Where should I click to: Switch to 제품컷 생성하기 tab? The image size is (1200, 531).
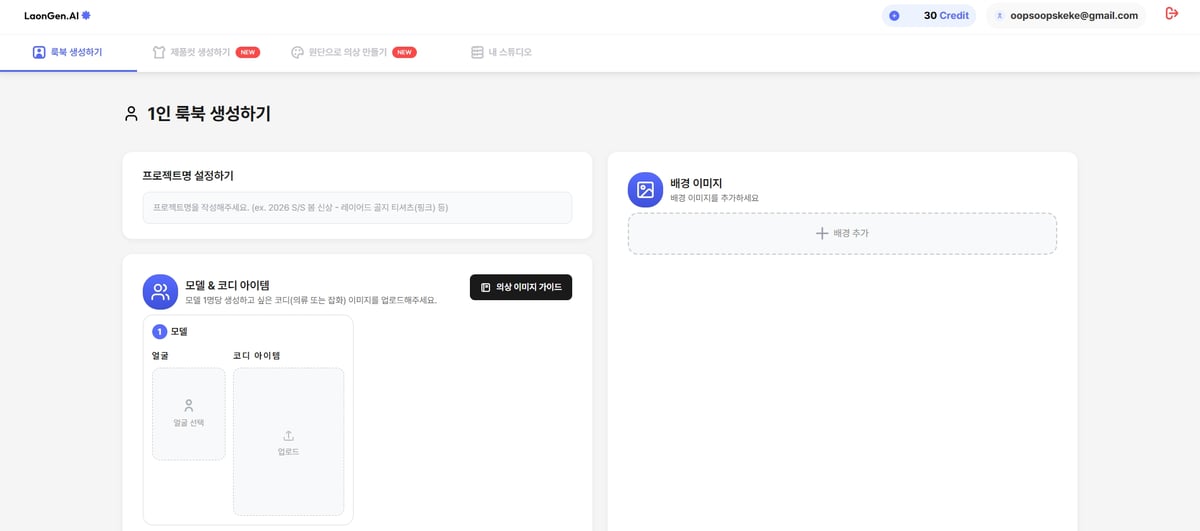point(206,52)
